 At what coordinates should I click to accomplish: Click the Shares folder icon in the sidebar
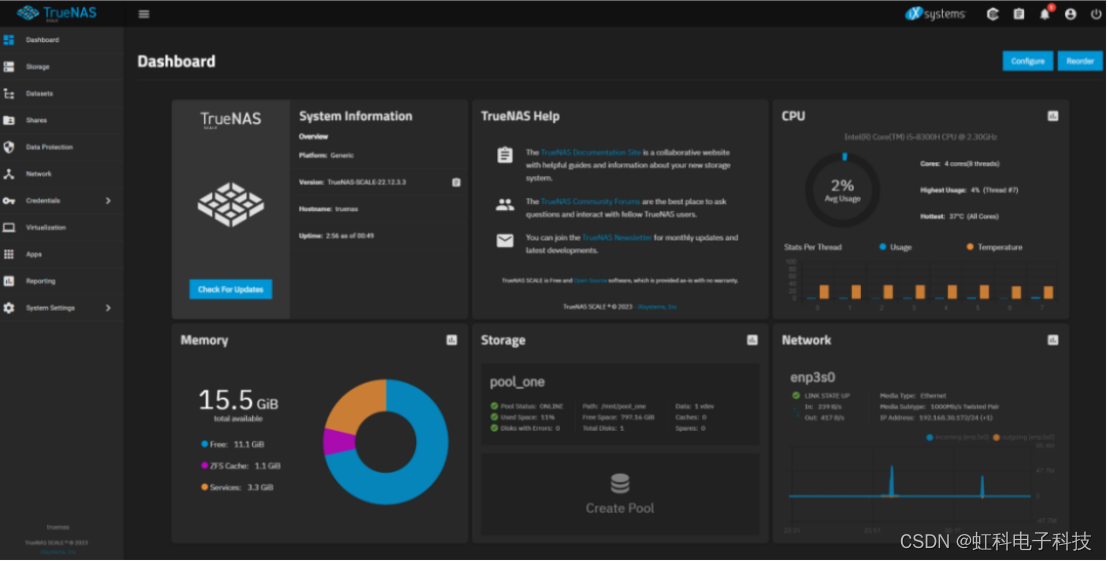(8, 120)
